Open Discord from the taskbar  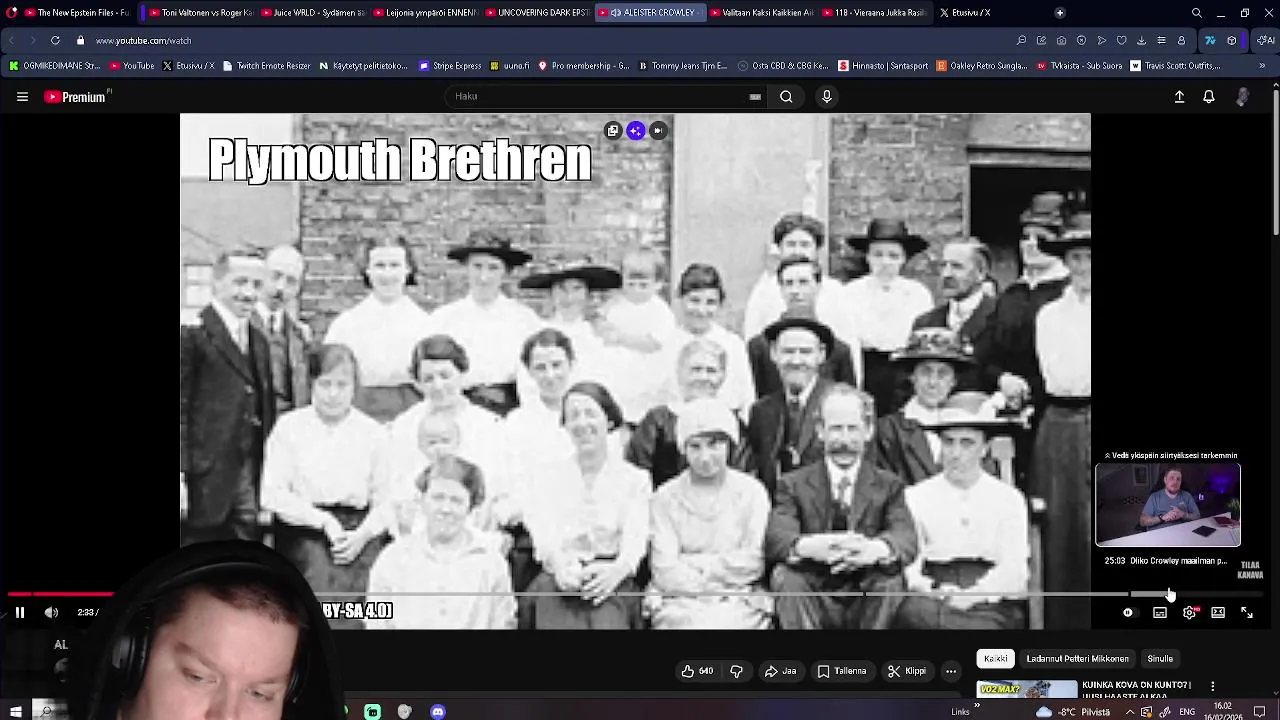point(437,712)
